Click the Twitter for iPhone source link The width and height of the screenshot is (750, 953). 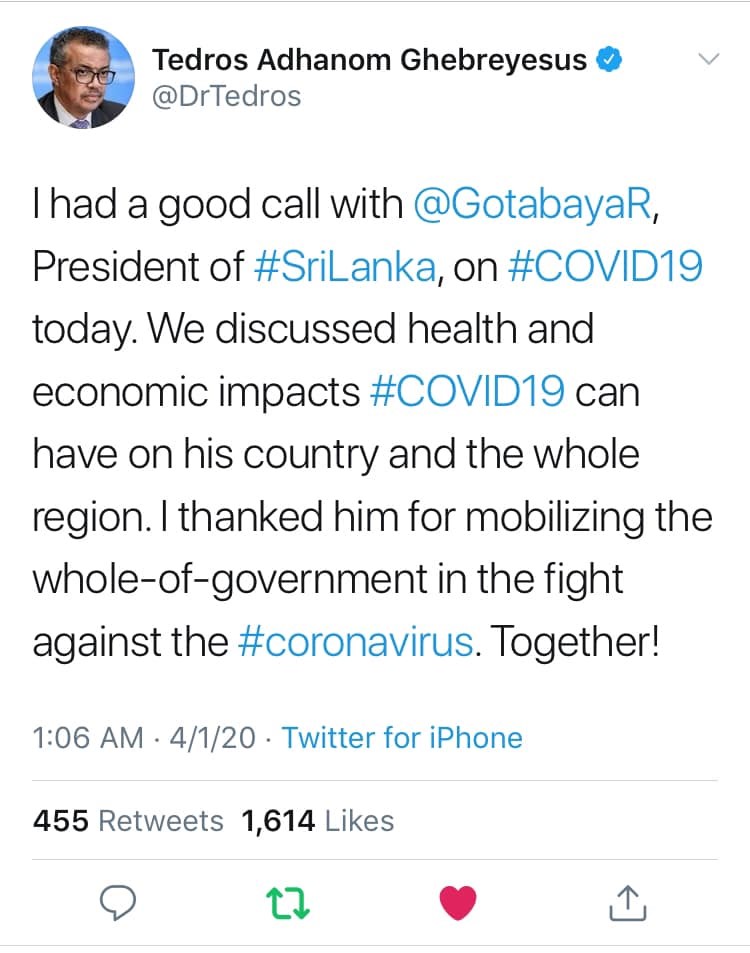point(402,738)
